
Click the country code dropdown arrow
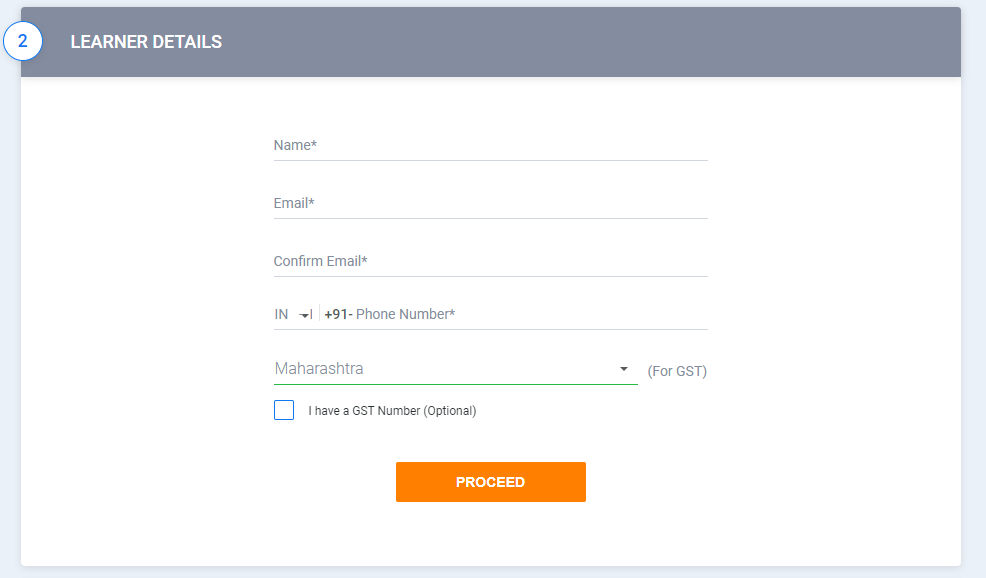[304, 315]
